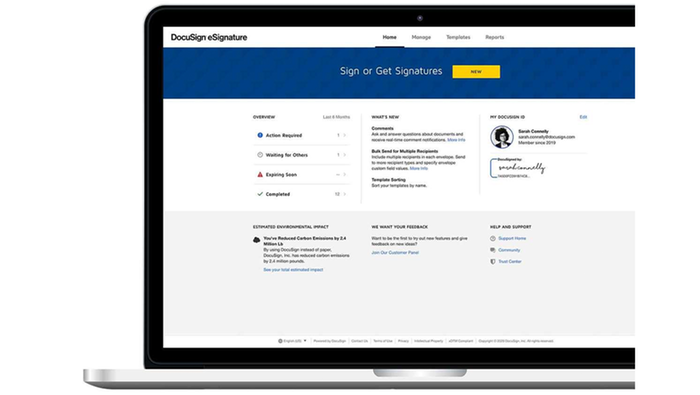Click the carbon emissions cloud icon

coord(257,240)
